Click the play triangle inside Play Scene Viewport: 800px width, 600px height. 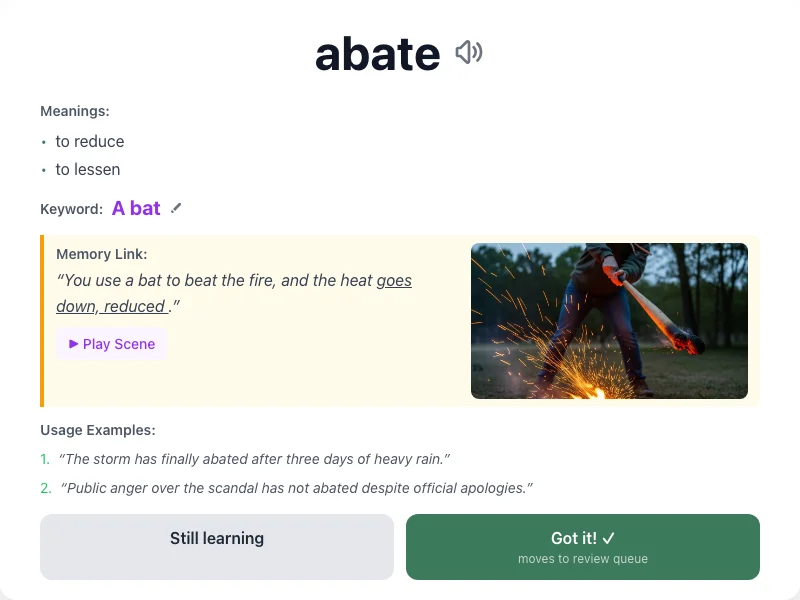[72, 344]
